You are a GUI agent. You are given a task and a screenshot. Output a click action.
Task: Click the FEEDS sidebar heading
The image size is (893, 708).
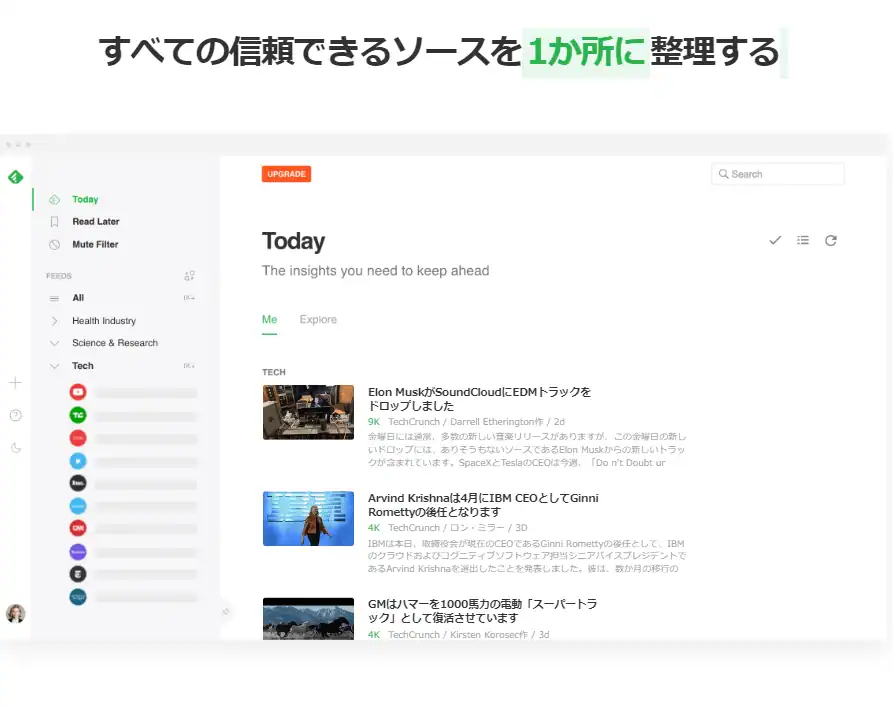click(59, 276)
